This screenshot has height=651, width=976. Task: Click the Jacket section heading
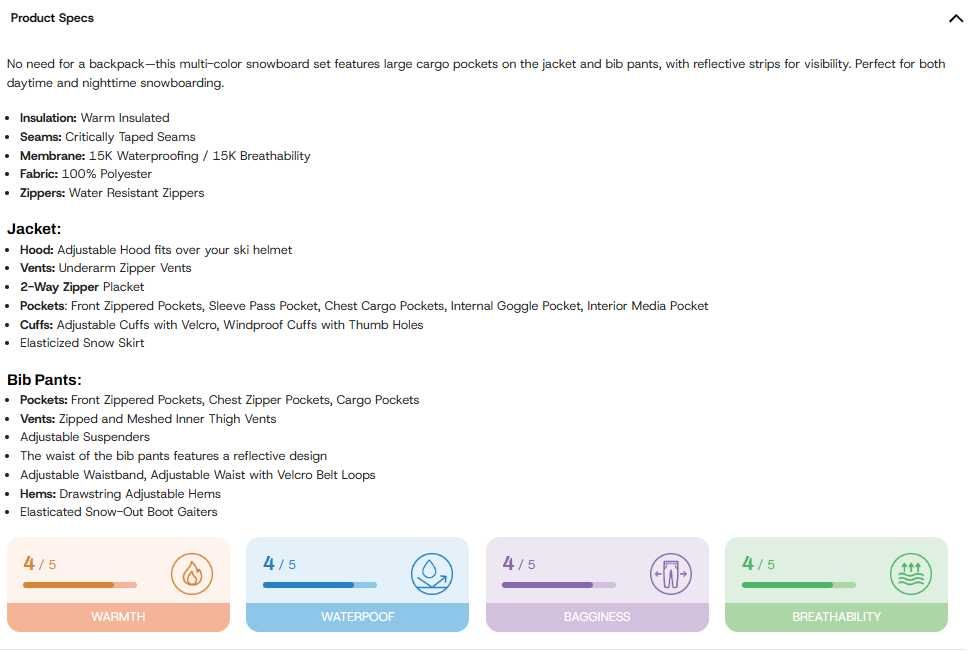(x=34, y=229)
